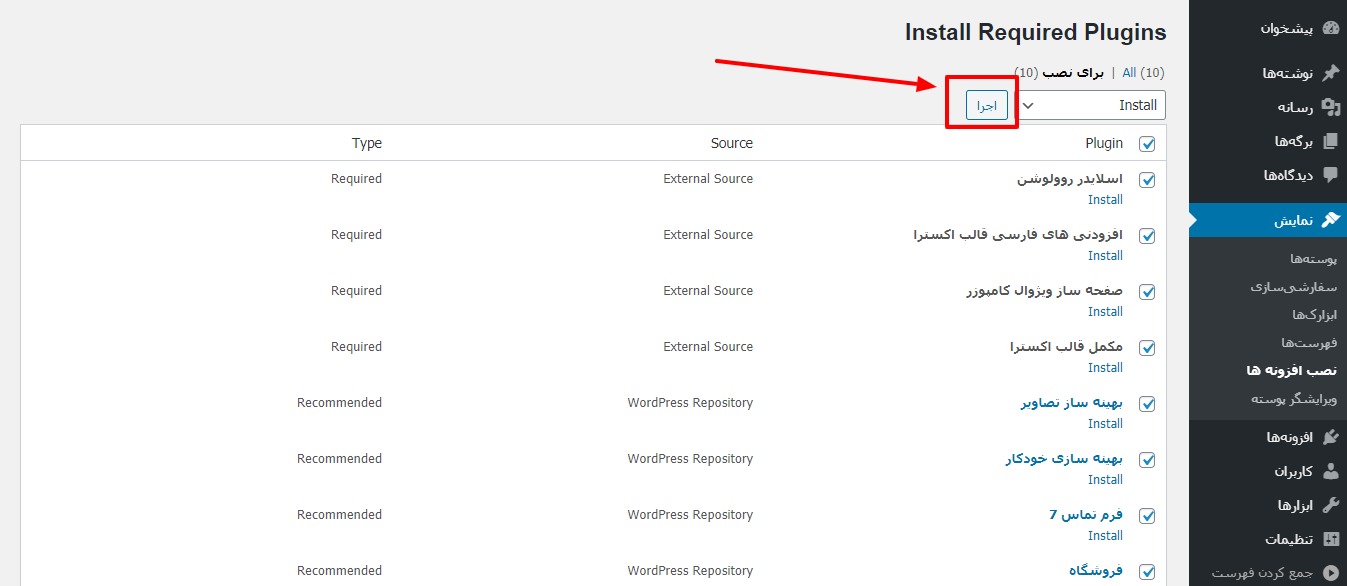Uncheck the بهینه ساز تصاویر checkbox

point(1147,405)
